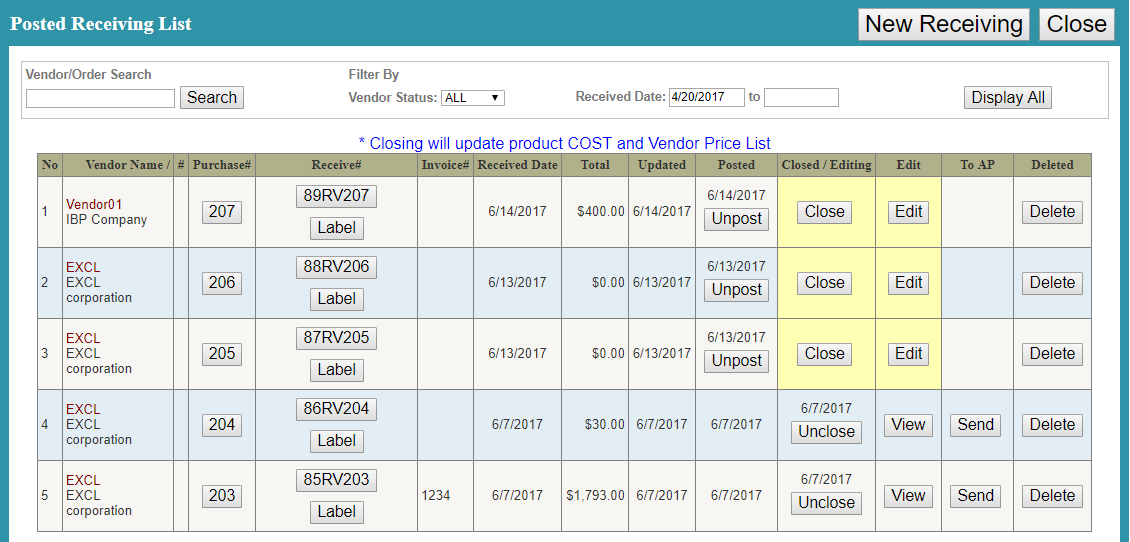The width and height of the screenshot is (1130, 542).
Task: Edit receiving for purchase 206
Action: click(908, 283)
